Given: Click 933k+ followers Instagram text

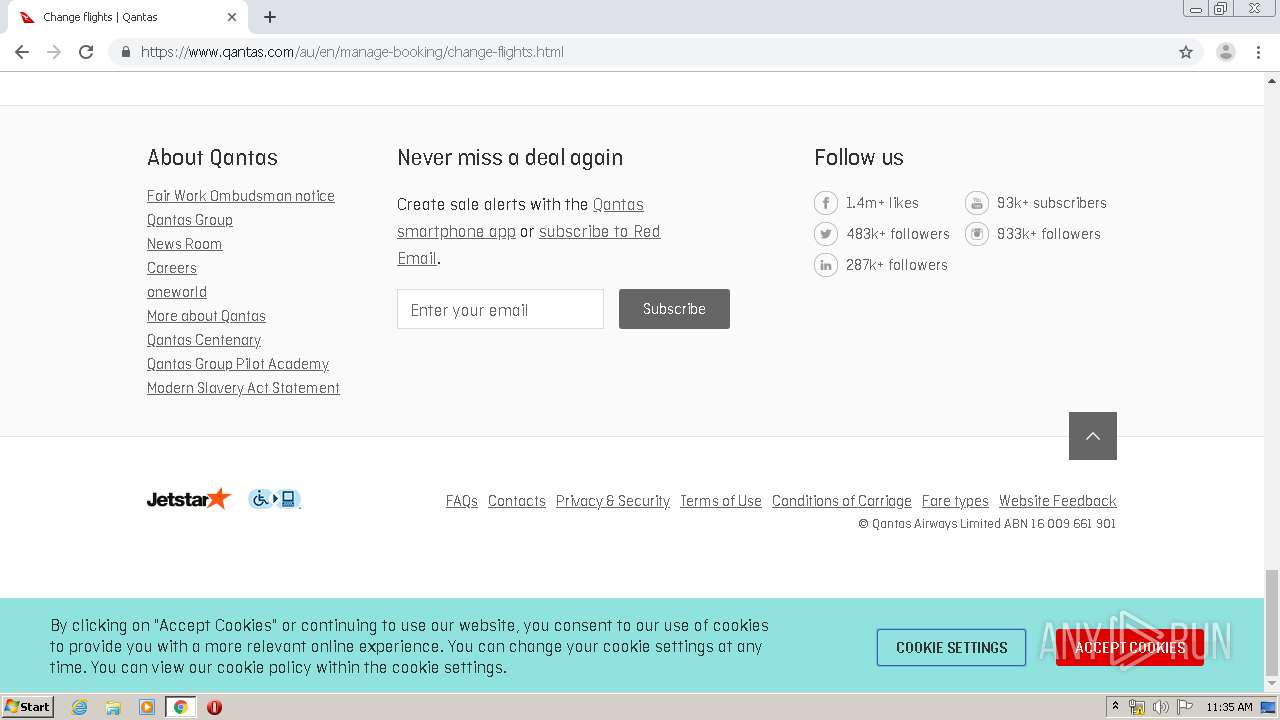Looking at the screenshot, I should coord(1049,234).
